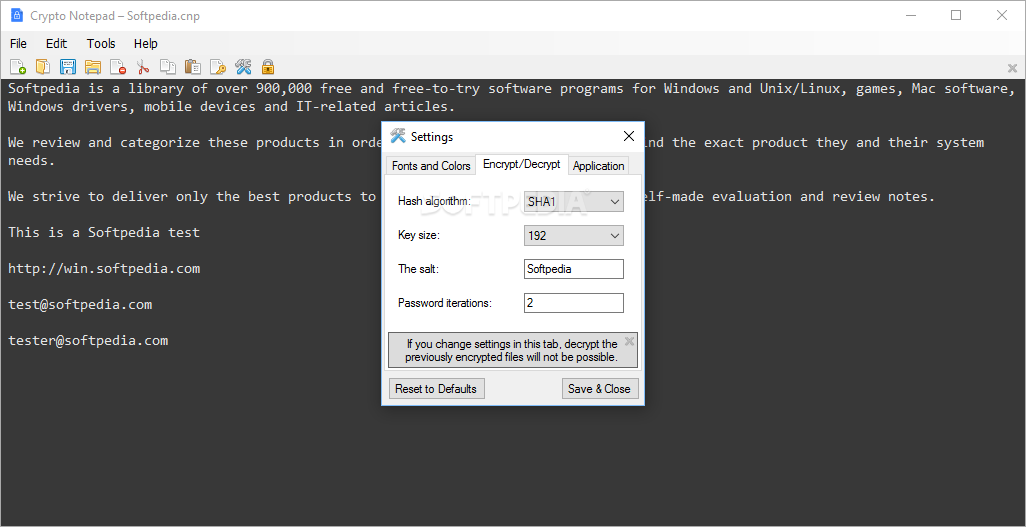Click the test@softpedia.com line in editor
The image size is (1026, 527).
(x=80, y=304)
